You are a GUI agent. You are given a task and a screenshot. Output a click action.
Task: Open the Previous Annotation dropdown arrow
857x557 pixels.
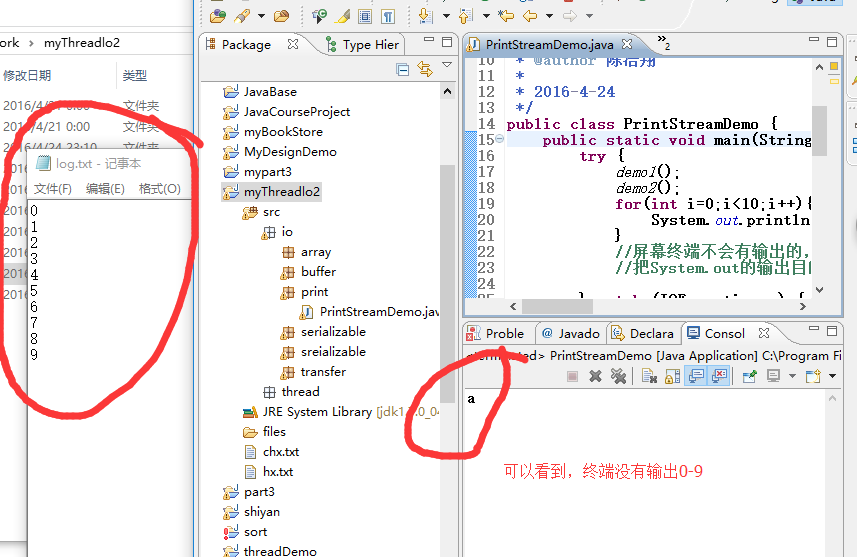click(486, 16)
